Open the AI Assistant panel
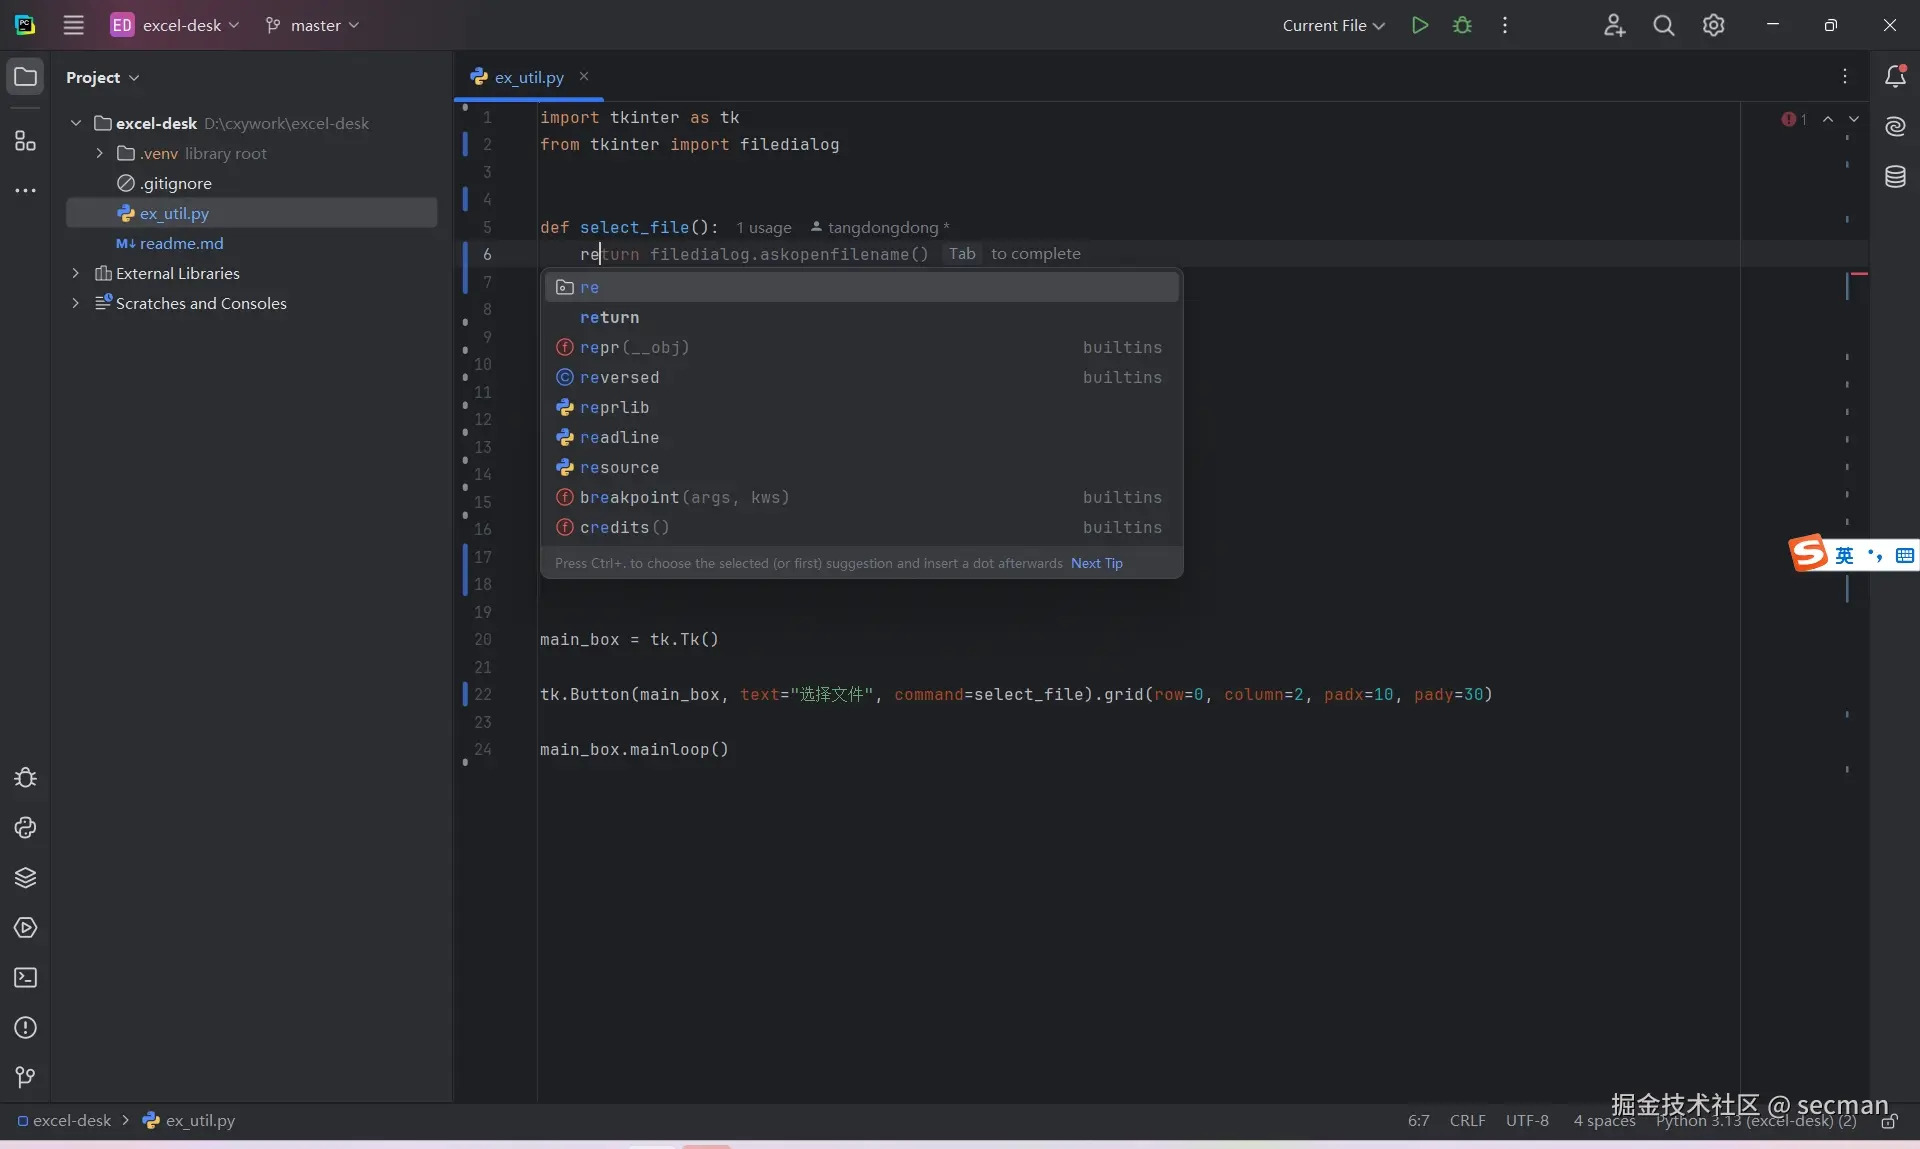The image size is (1920, 1149). [x=1895, y=126]
